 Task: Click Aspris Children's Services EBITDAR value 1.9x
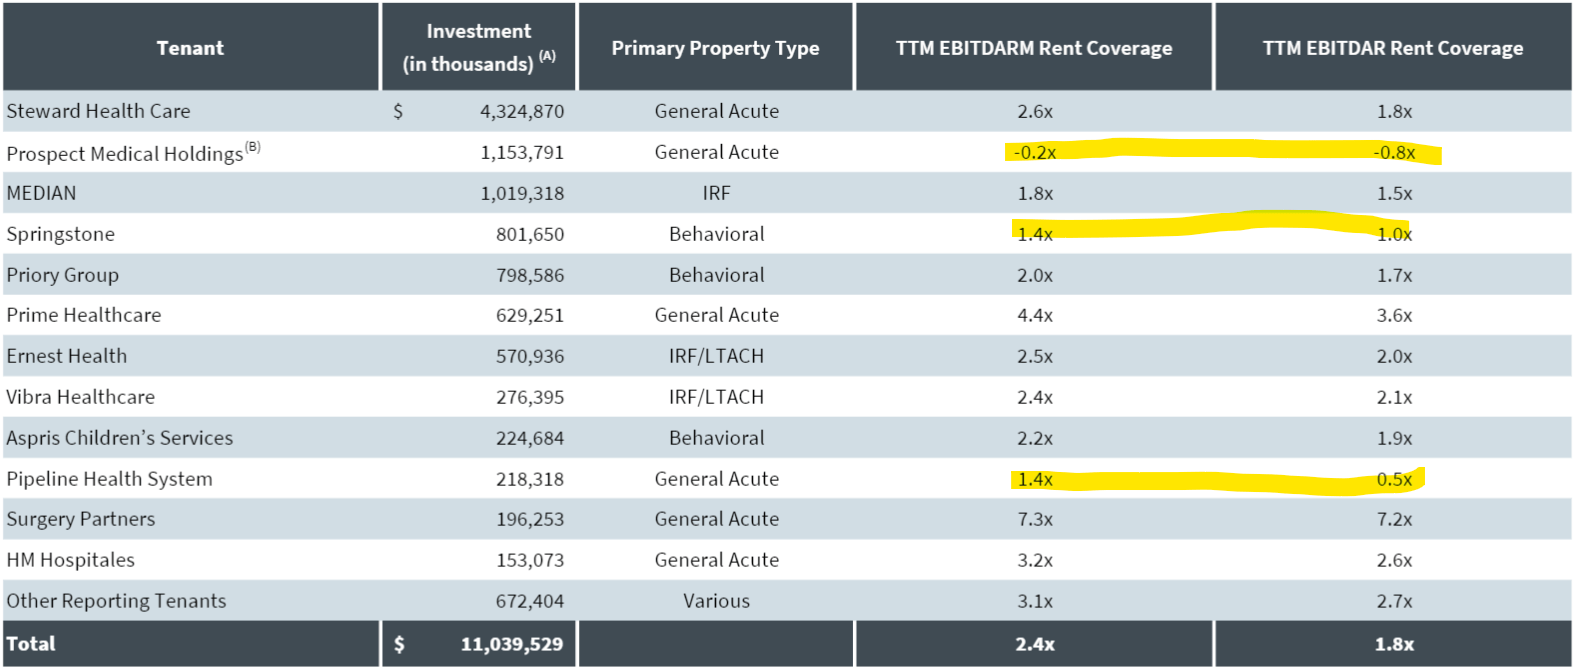coord(1394,438)
